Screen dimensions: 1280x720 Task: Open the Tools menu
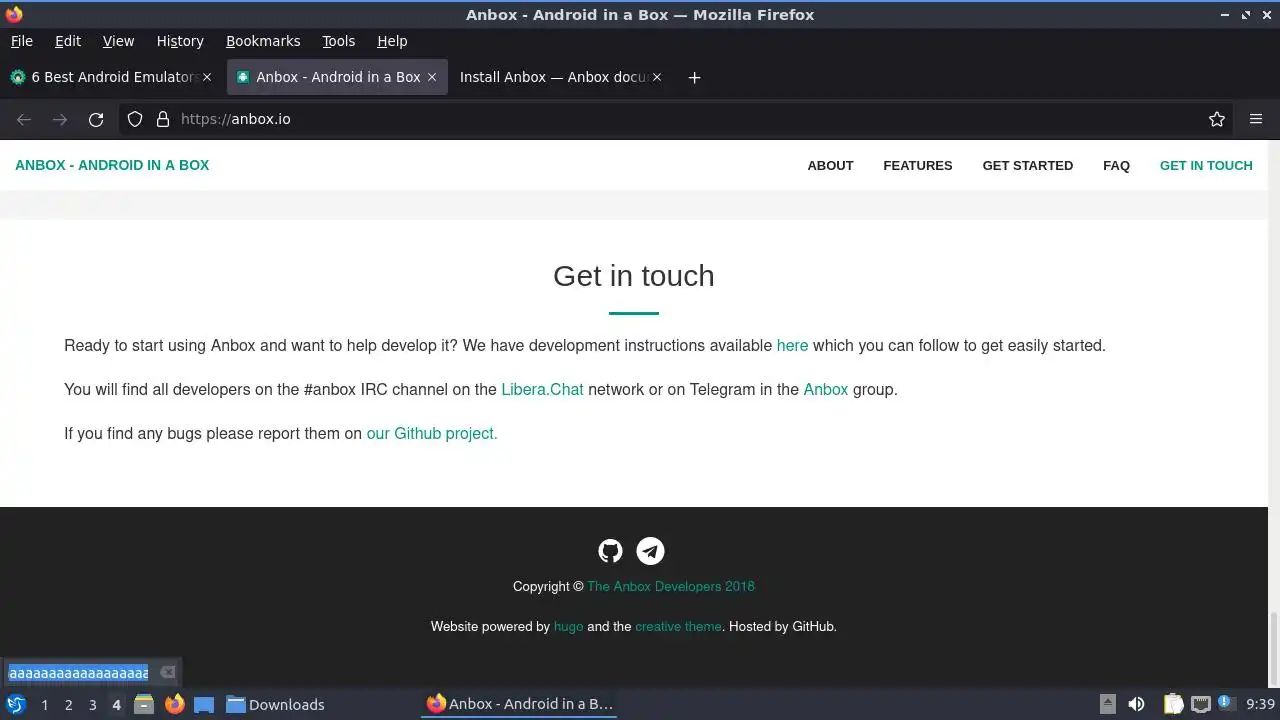pos(338,41)
